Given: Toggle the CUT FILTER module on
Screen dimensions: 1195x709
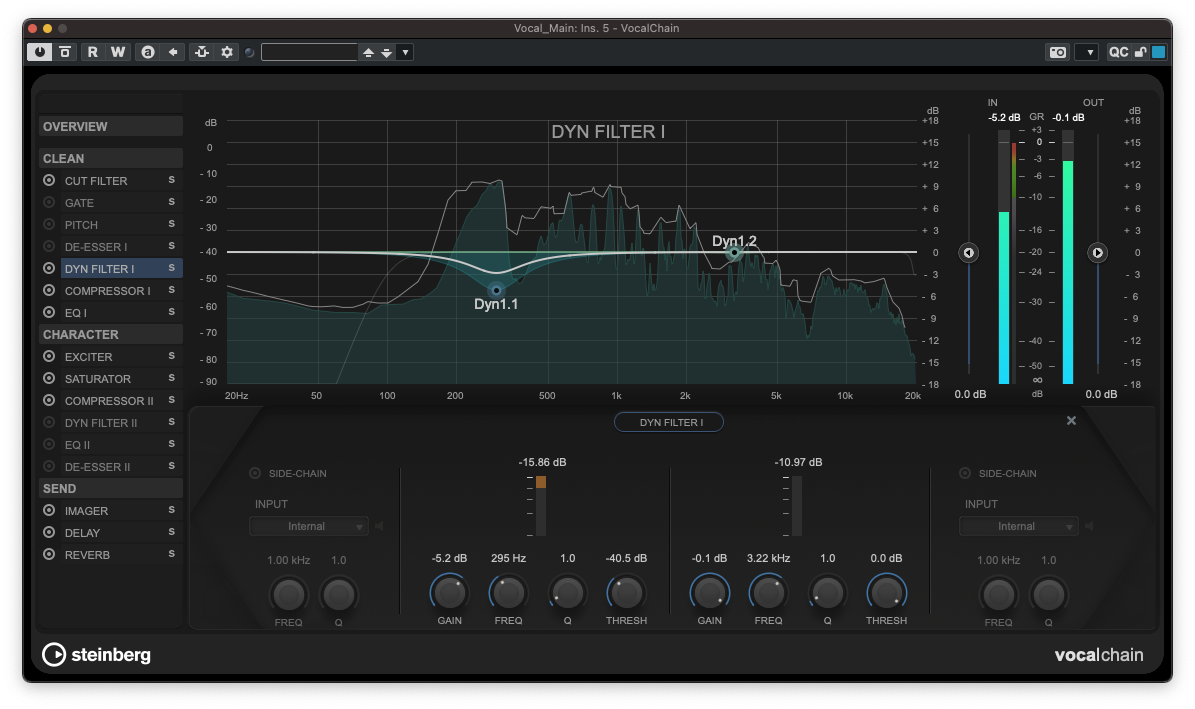Looking at the screenshot, I should 48,180.
